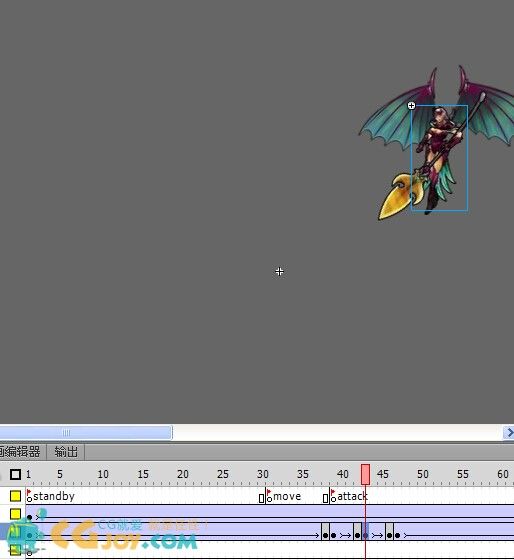514x560 pixels.
Task: Jump to frame 55 on the ruler
Action: click(x=463, y=474)
